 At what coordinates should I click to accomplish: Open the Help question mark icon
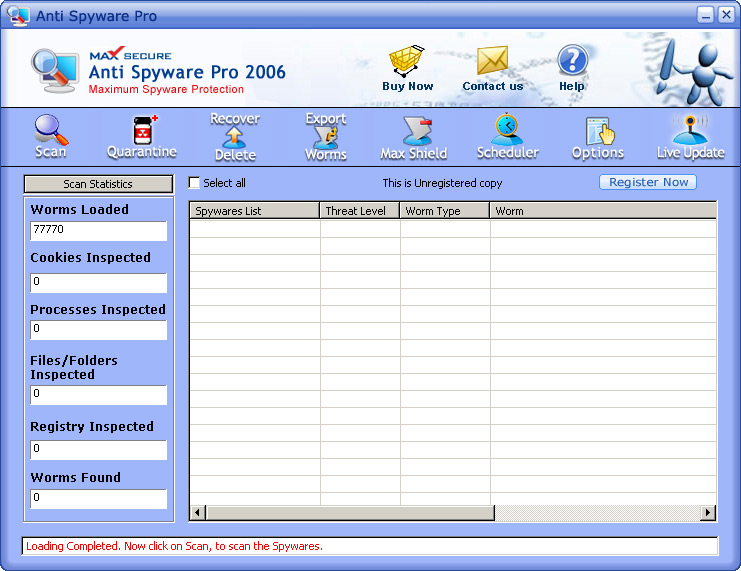[572, 61]
